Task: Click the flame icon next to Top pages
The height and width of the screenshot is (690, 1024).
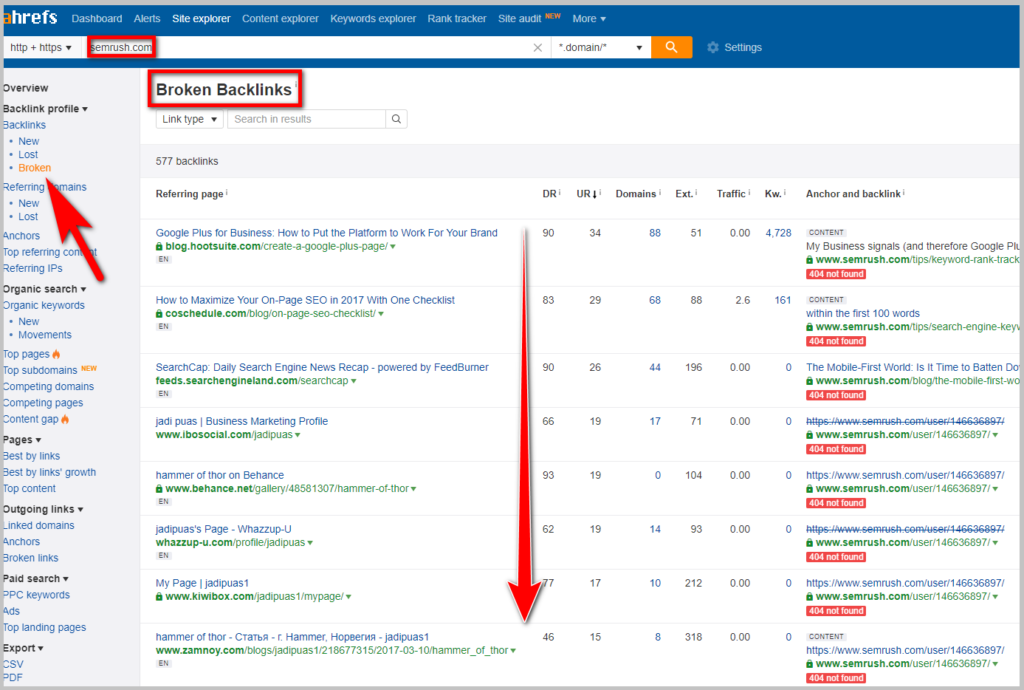Action: [56, 354]
